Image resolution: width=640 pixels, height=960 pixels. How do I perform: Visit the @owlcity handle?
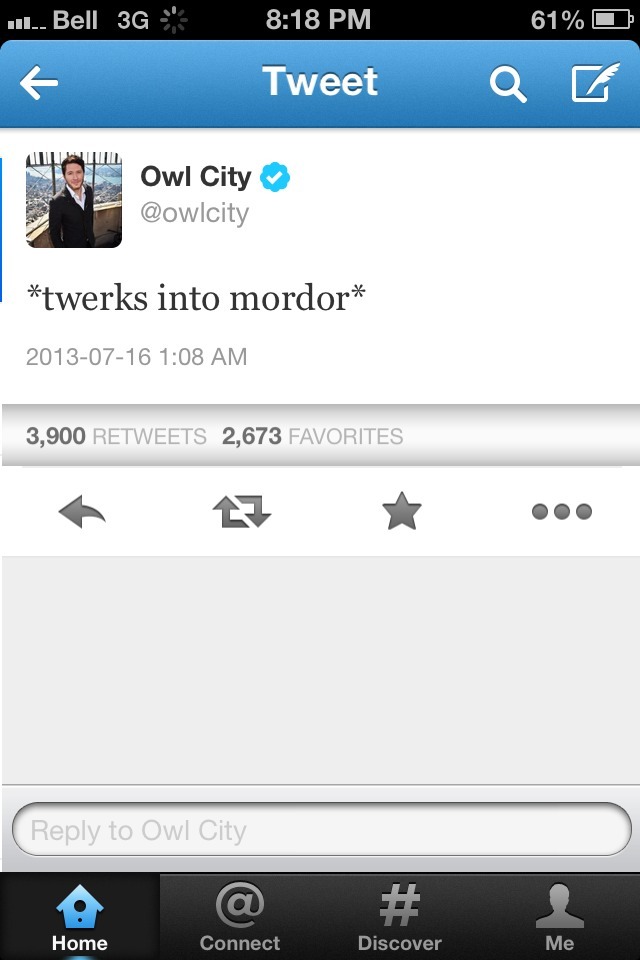(x=195, y=213)
